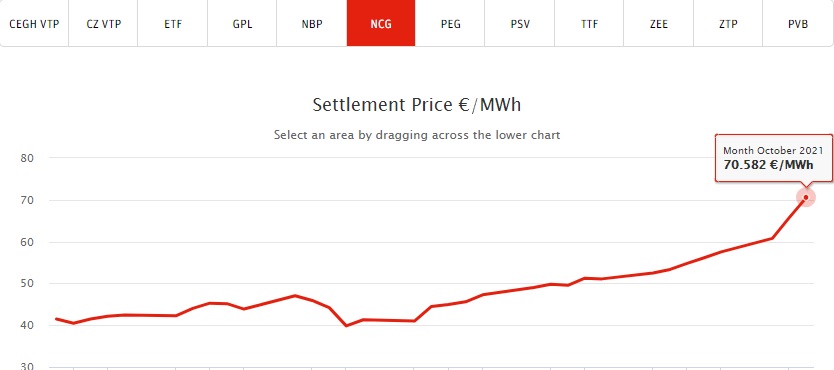Open the PSV tab
This screenshot has height=370, width=834.
pos(520,23)
